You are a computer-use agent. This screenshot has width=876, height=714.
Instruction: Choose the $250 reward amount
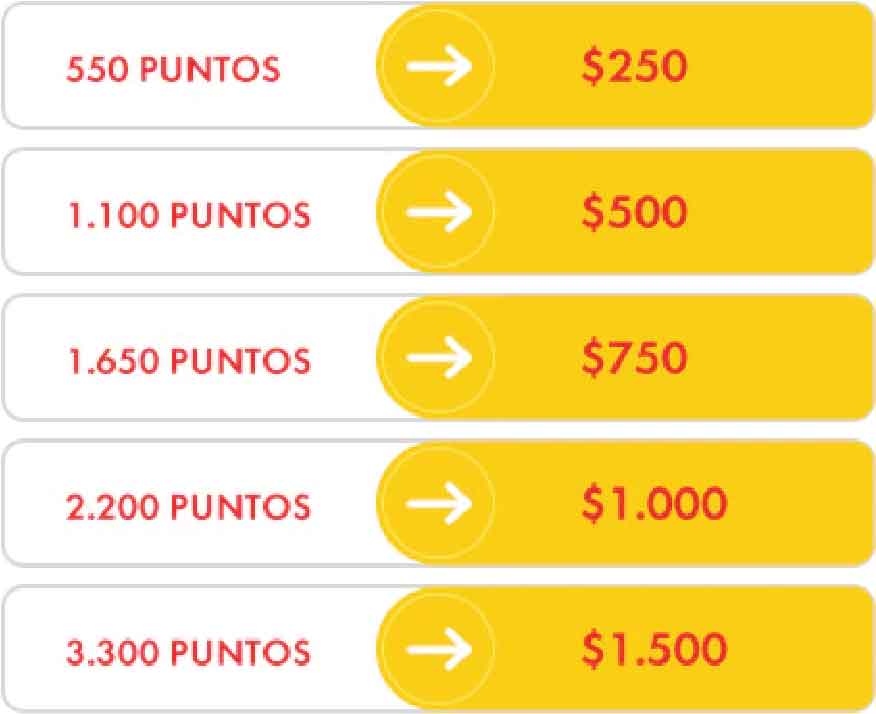pos(634,66)
